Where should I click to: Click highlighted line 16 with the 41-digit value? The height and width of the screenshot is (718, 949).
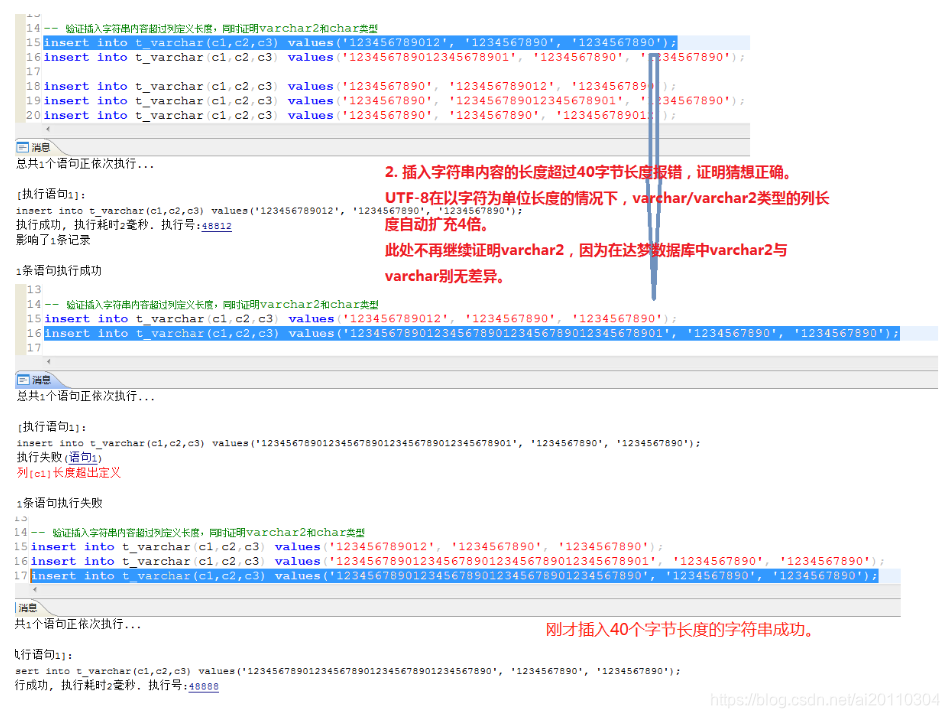coord(472,333)
